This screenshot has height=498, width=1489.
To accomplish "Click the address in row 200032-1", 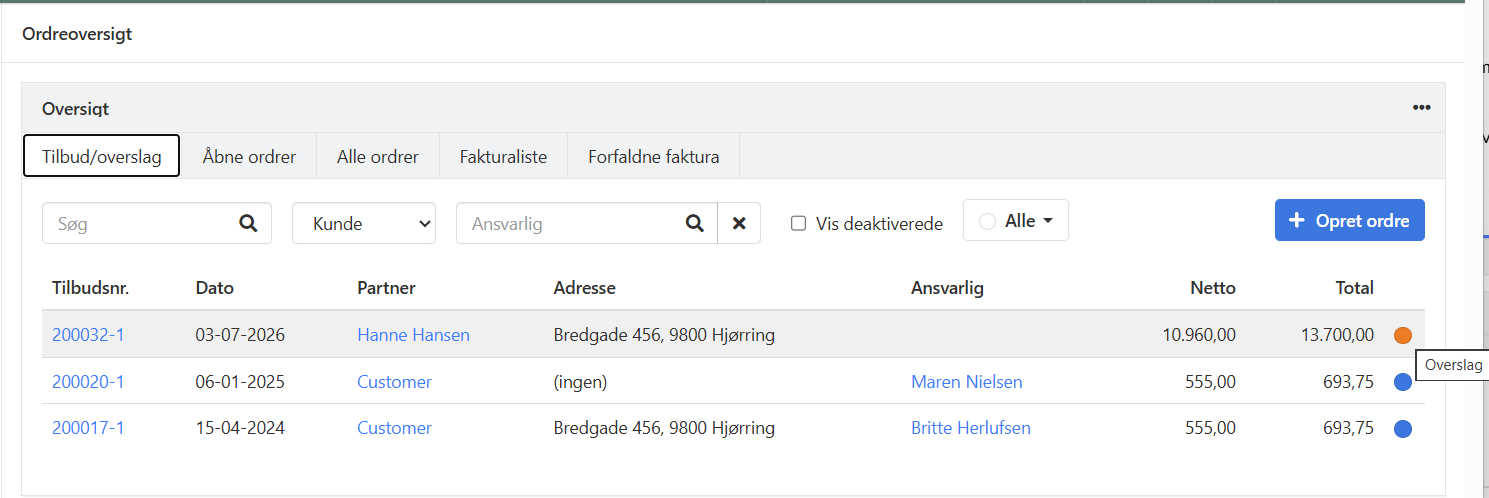I will click(664, 335).
